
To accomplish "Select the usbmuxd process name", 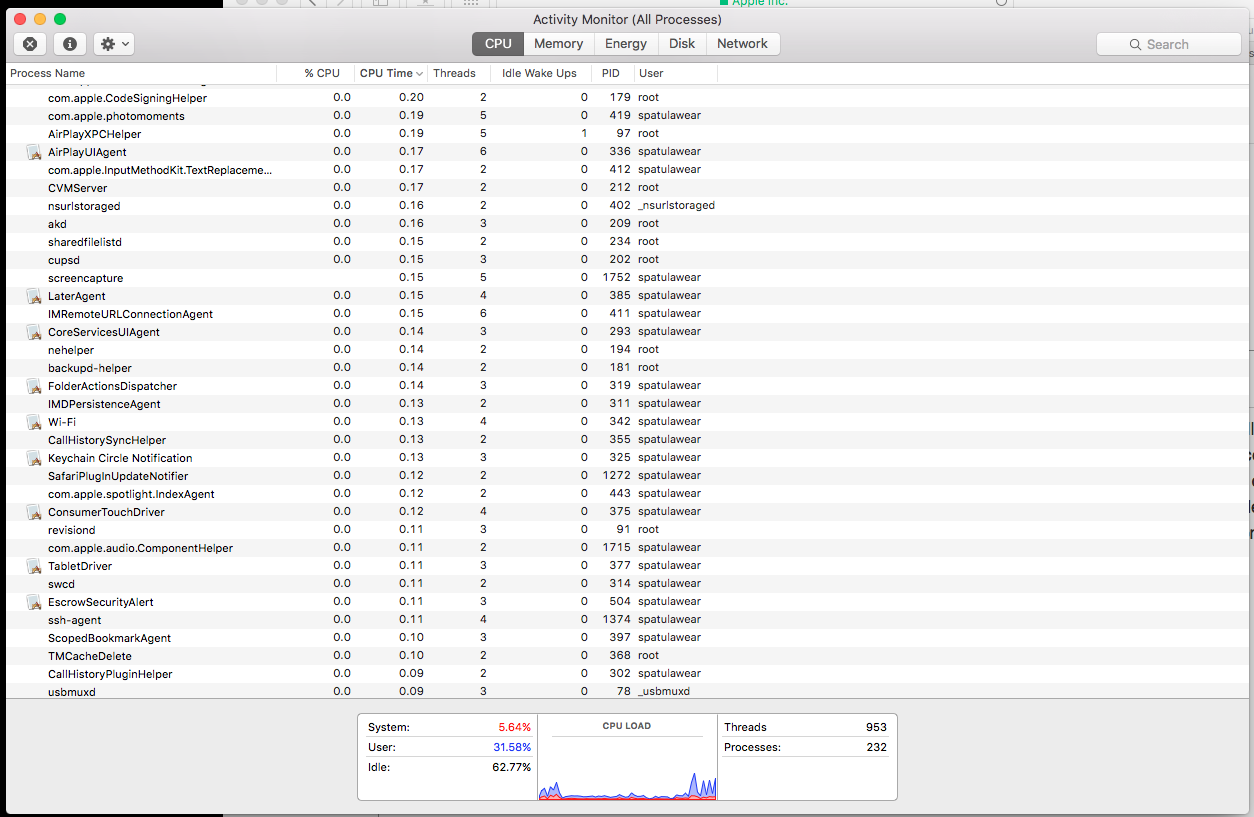I will click(72, 692).
